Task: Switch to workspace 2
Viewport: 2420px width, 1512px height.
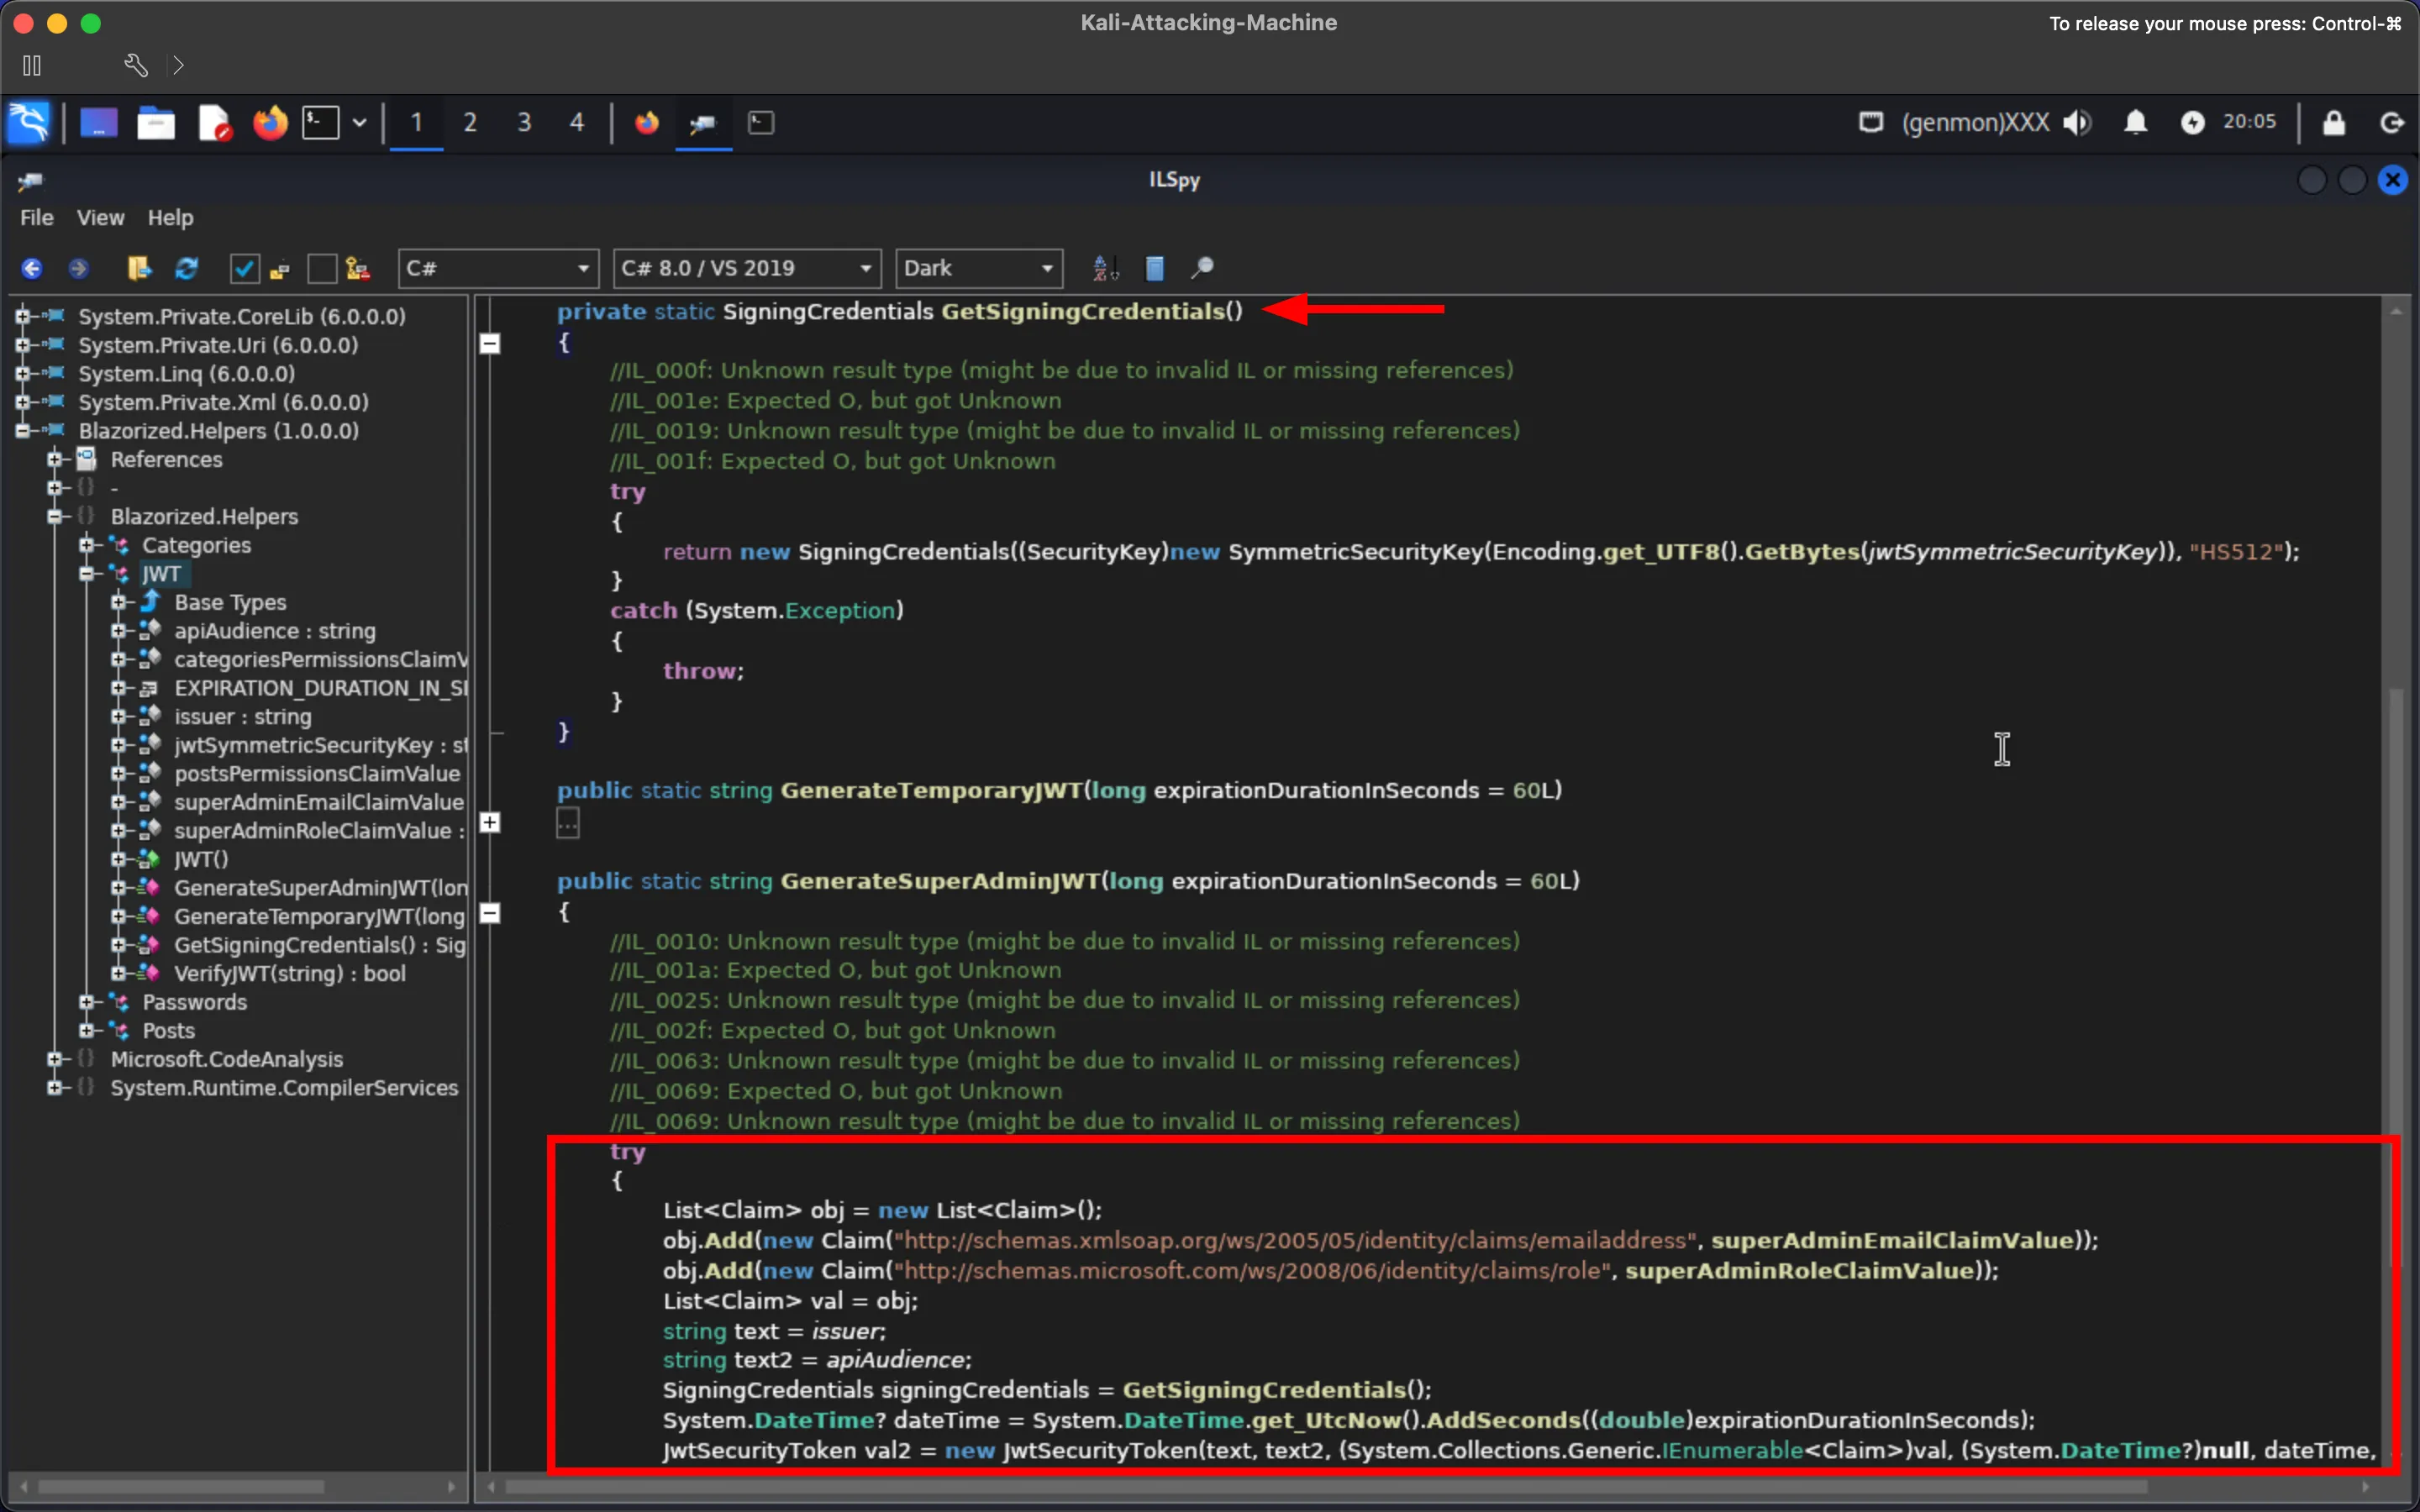Action: click(470, 123)
